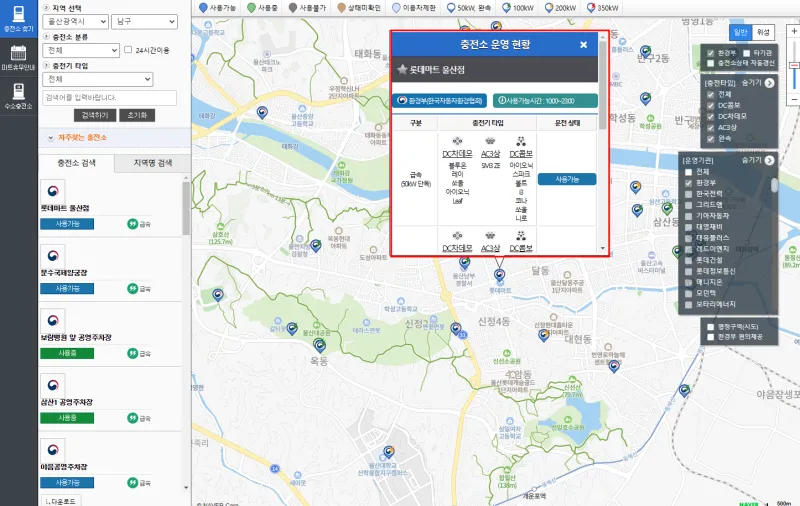Image resolution: width=800 pixels, height=506 pixels.
Task: Open the 울산광역시 city dropdown
Action: pyautogui.click(x=76, y=21)
